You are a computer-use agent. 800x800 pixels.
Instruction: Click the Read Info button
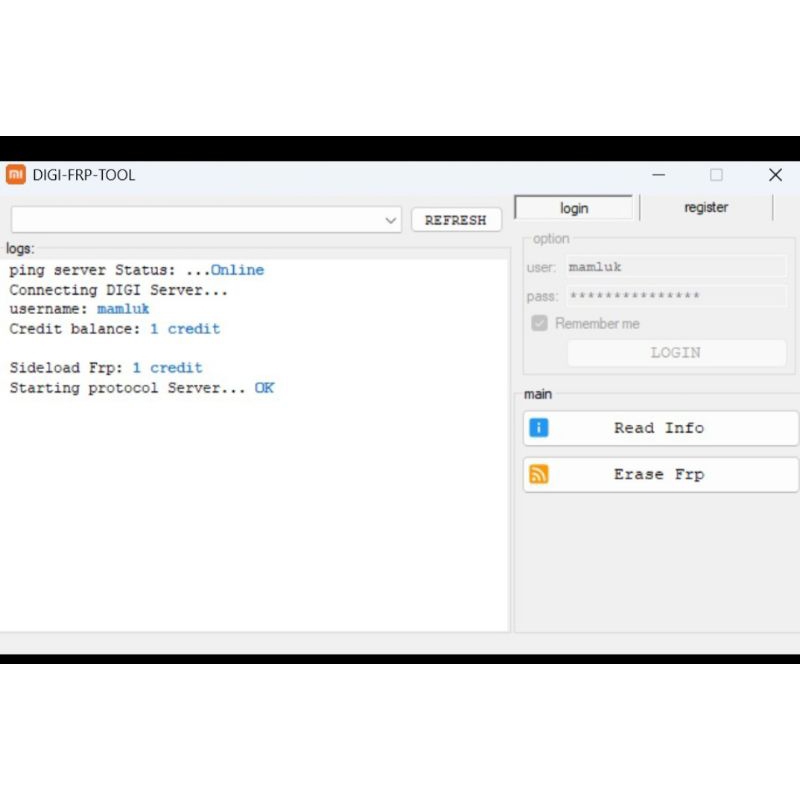(x=661, y=428)
